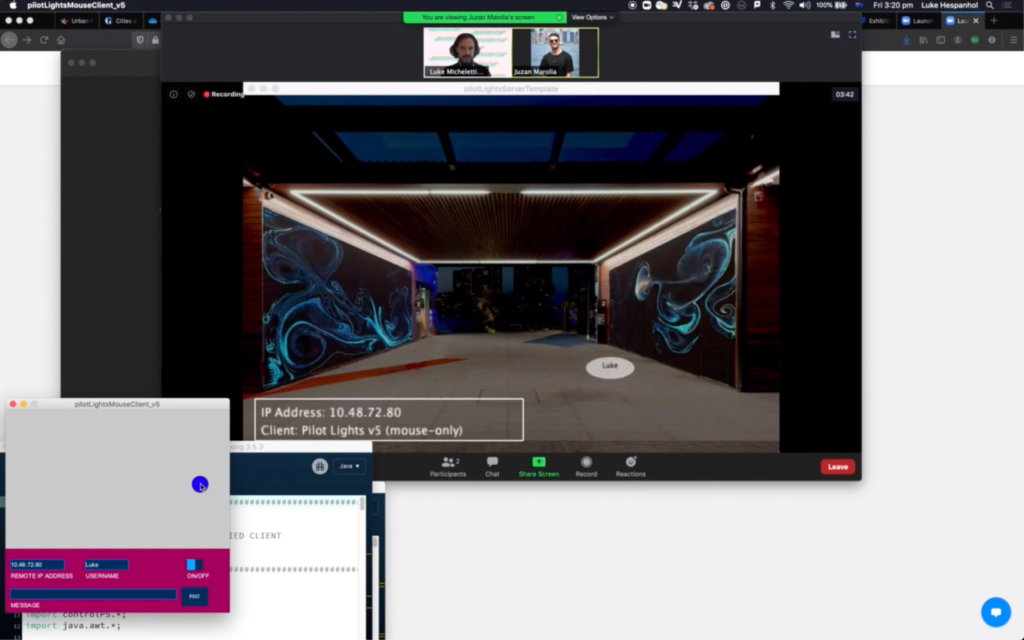This screenshot has height=640, width=1024.
Task: Select Juzan Marolia video thumbnail
Action: click(x=554, y=53)
